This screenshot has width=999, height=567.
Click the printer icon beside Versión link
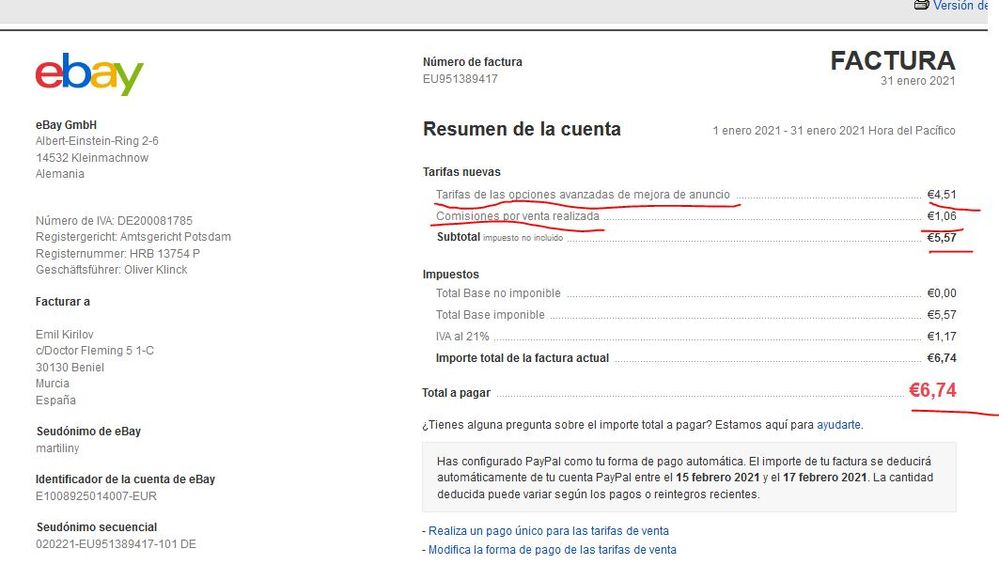tap(921, 5)
